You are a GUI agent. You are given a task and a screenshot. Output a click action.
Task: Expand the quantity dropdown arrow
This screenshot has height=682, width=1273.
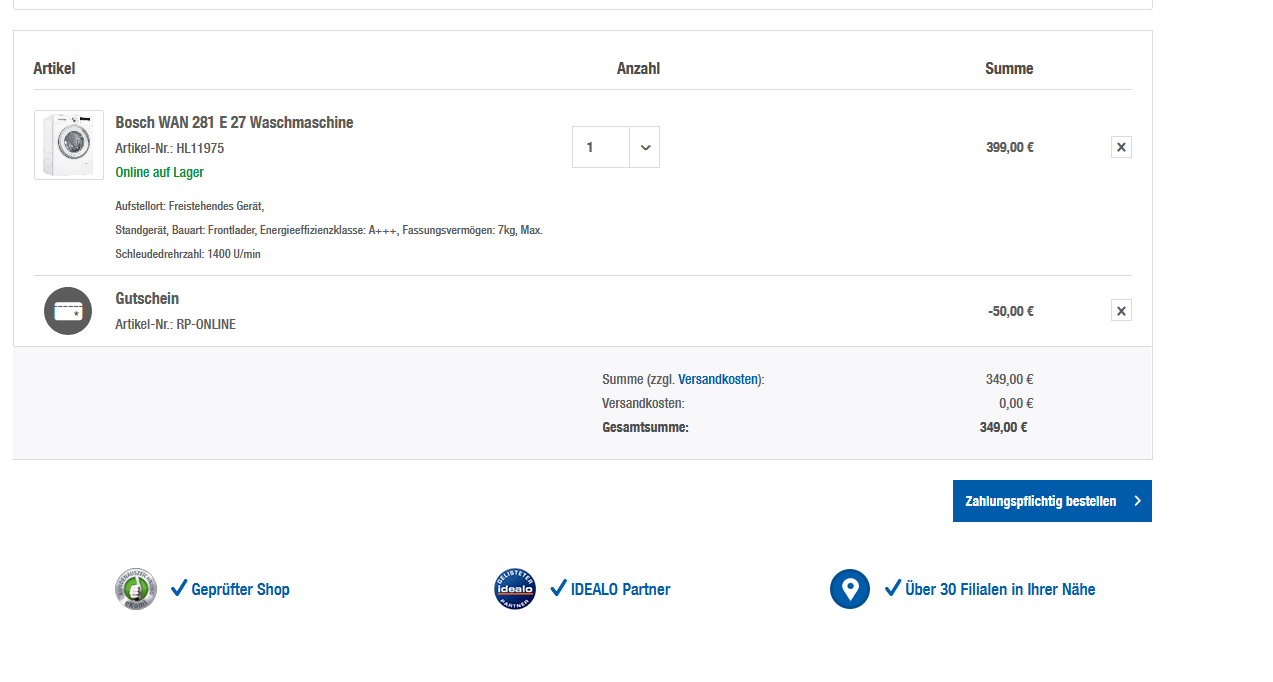(645, 148)
